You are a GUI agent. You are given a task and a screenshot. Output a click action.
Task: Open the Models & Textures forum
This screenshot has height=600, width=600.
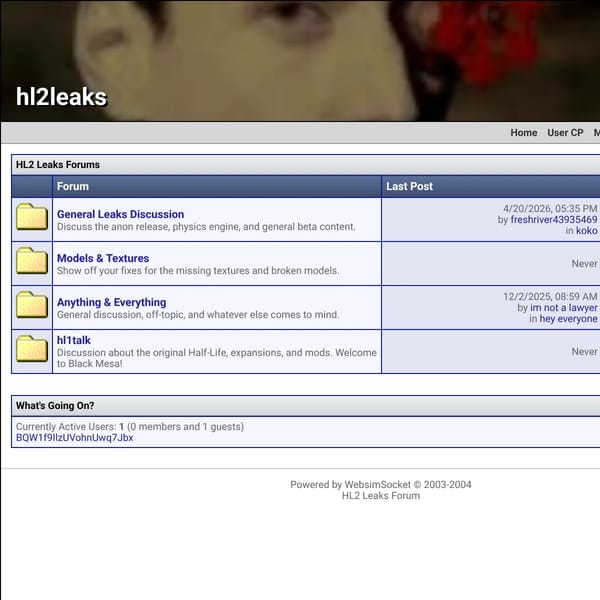pos(103,258)
